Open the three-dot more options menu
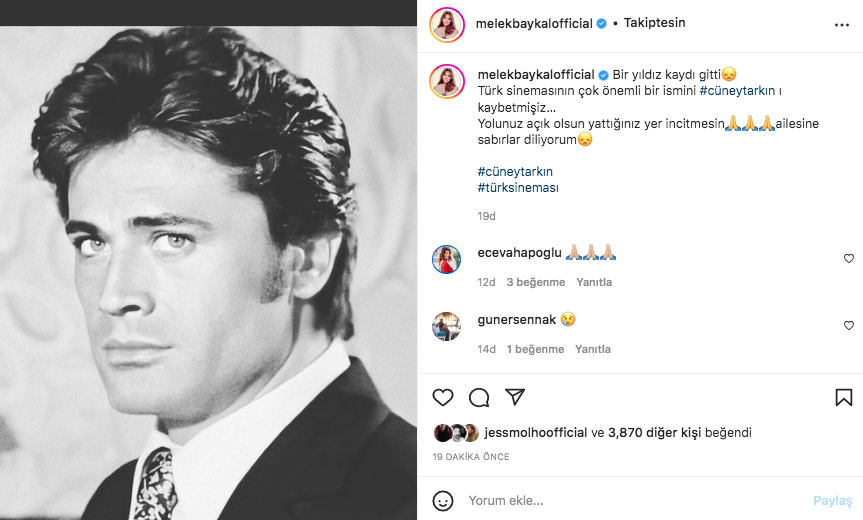Image resolution: width=863 pixels, height=520 pixels. coord(842,23)
